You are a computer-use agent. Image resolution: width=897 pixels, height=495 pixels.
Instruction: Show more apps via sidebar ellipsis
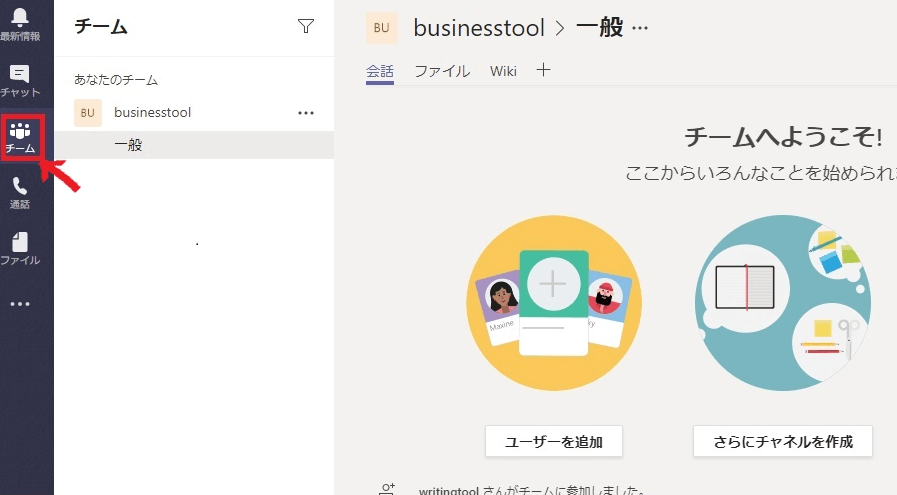point(20,304)
